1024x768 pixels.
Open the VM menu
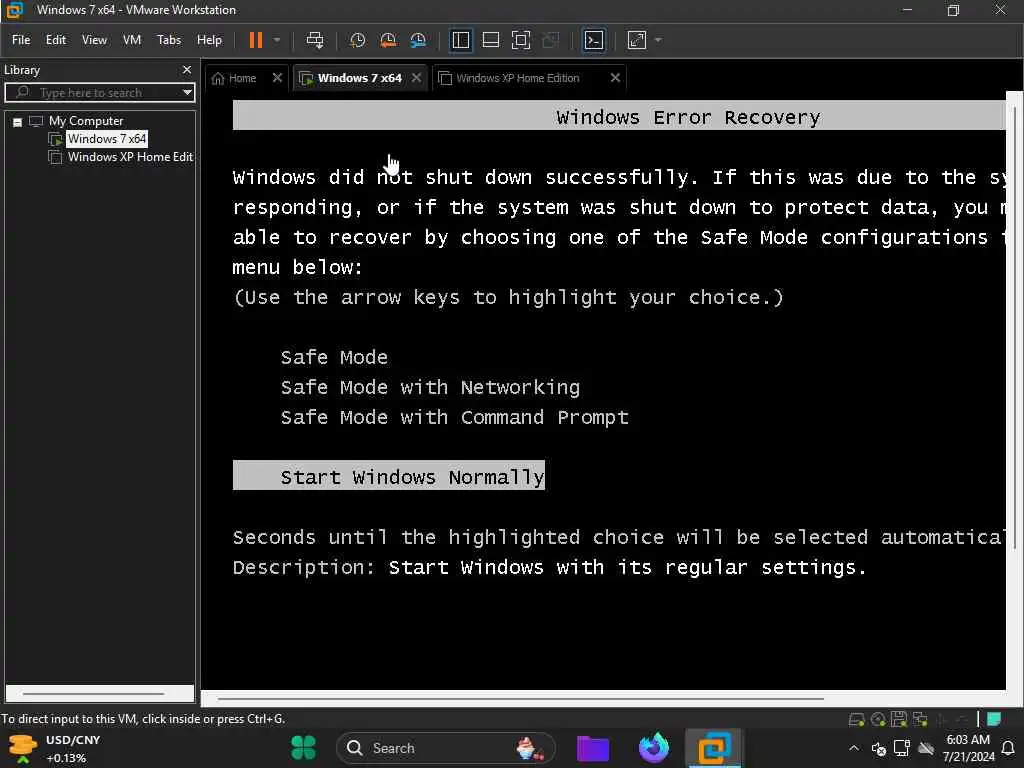132,40
